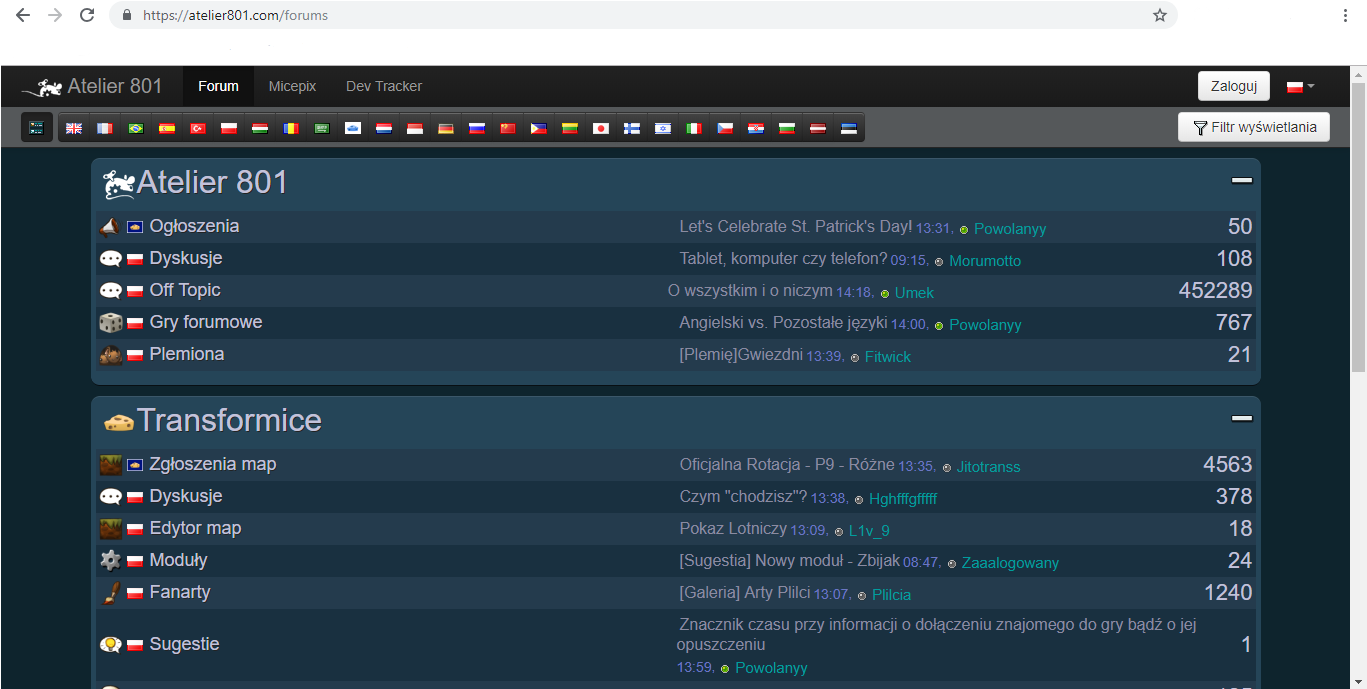Click the paintbrush icon beside Fanarty
Viewport: 1367px width, 689px height.
(111, 593)
